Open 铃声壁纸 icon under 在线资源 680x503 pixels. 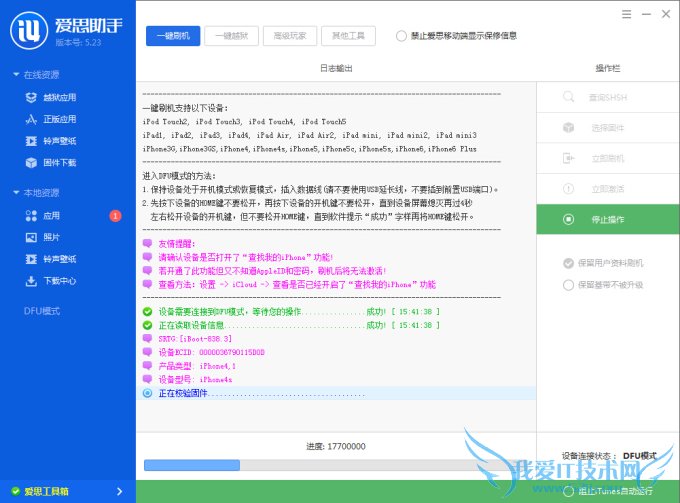31,141
